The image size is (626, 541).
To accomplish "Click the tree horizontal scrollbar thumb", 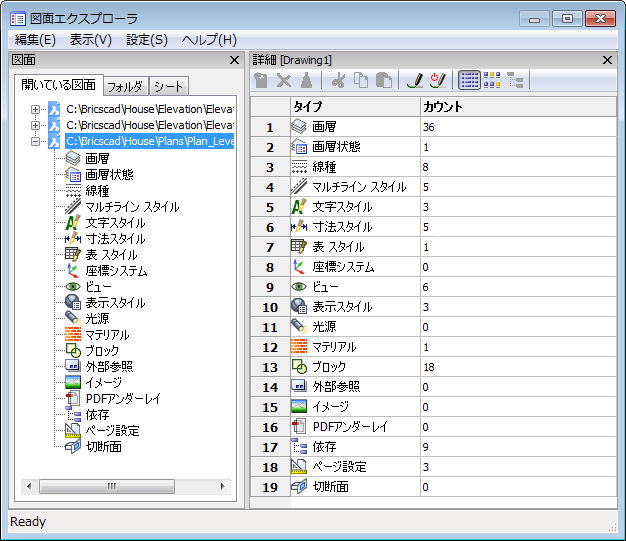I will click(107, 486).
